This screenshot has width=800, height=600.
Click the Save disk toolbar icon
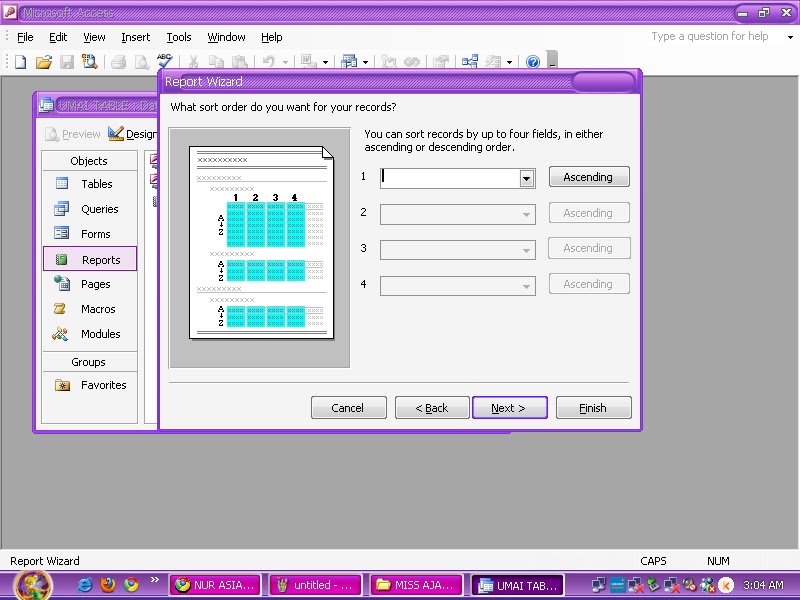coord(67,62)
